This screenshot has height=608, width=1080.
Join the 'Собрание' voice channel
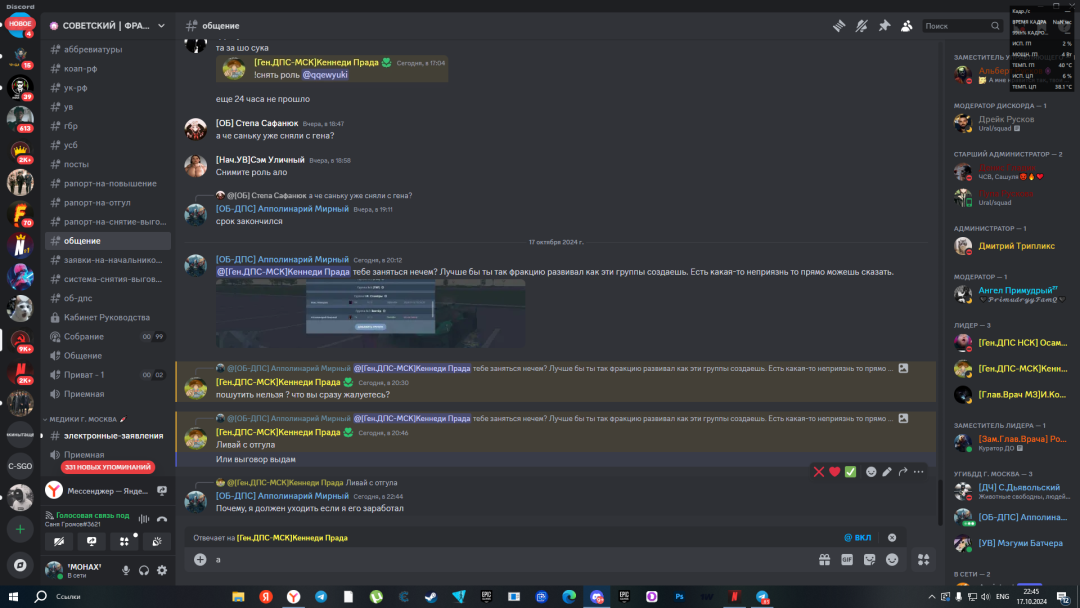click(x=108, y=337)
